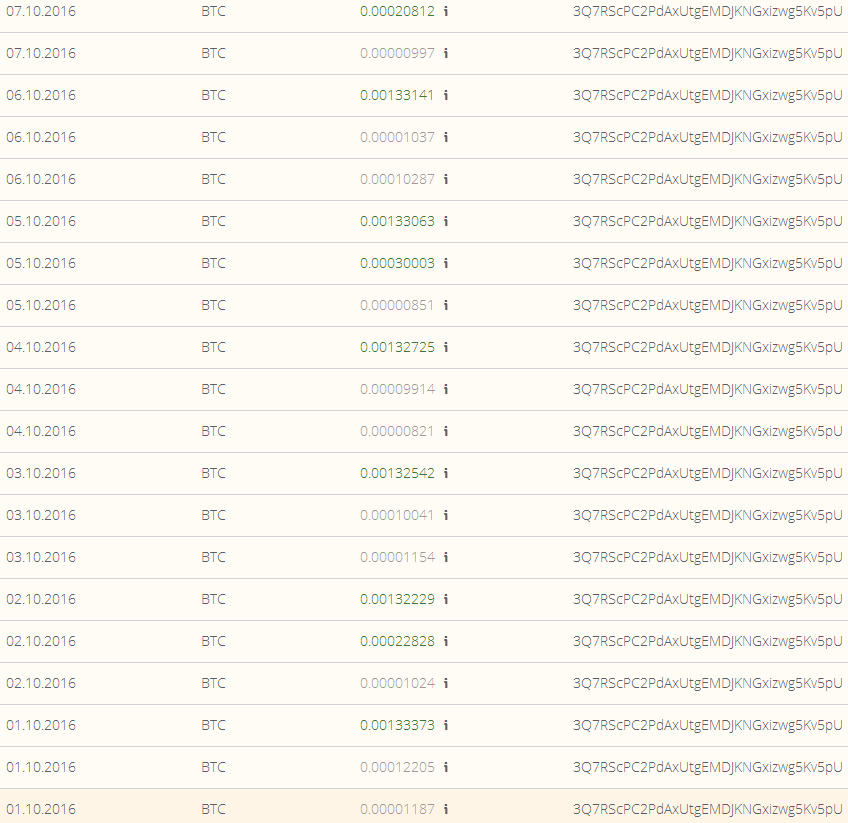View info icon next to 0.00001154

click(x=446, y=557)
